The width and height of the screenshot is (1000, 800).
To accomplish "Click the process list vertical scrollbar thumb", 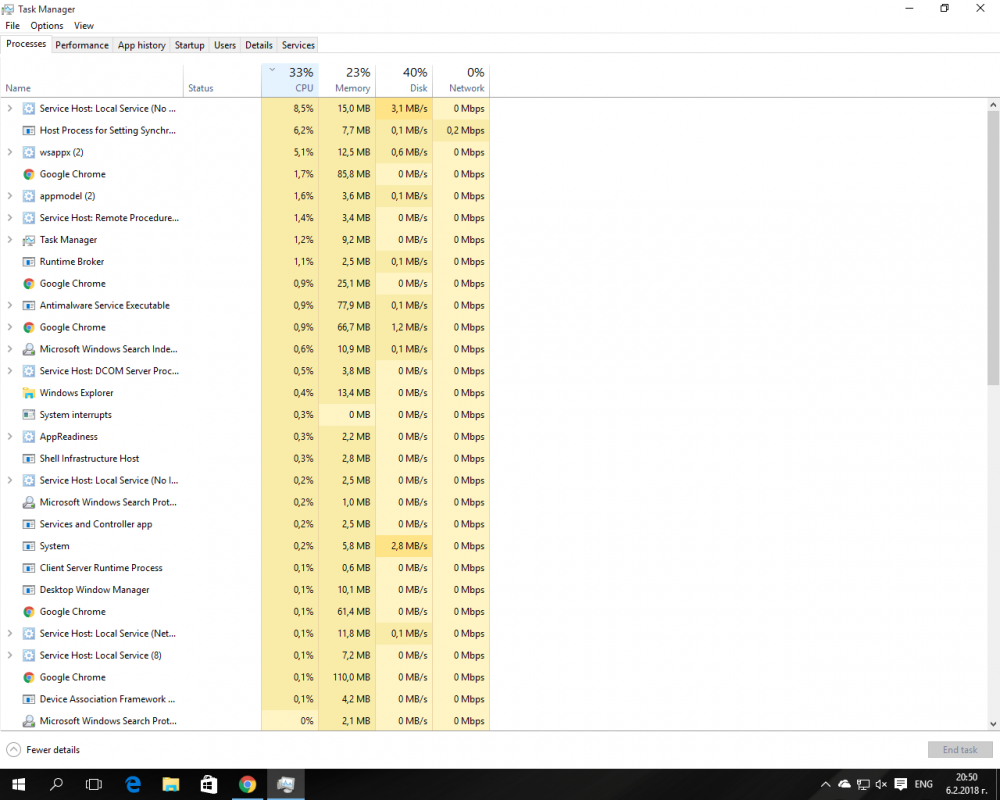I will pos(993,248).
